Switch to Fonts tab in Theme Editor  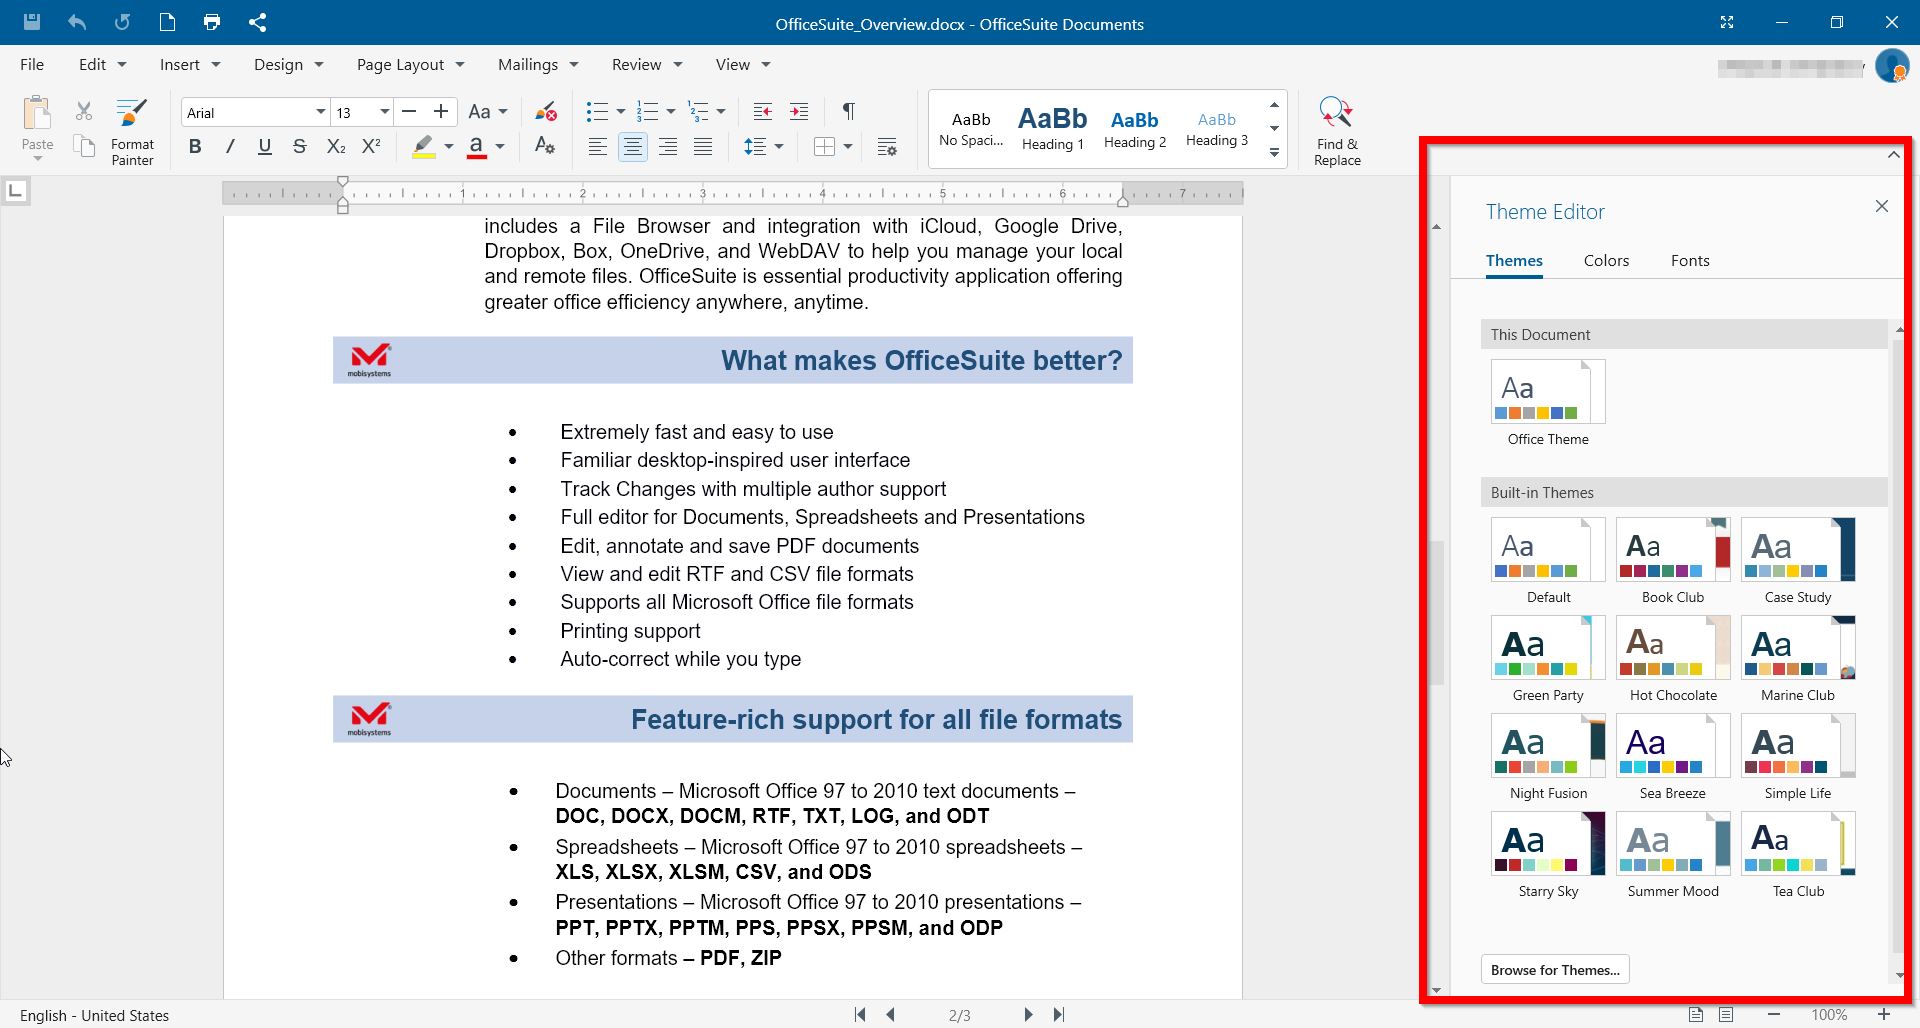[x=1690, y=260]
